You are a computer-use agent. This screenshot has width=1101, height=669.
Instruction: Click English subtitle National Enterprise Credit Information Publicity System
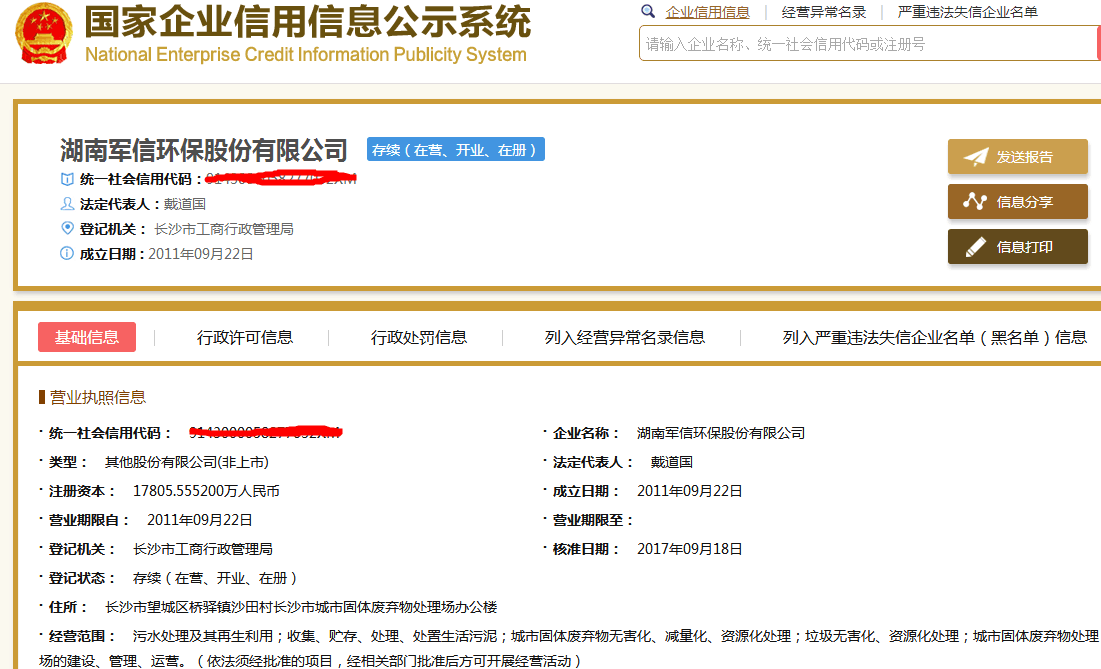(x=305, y=54)
